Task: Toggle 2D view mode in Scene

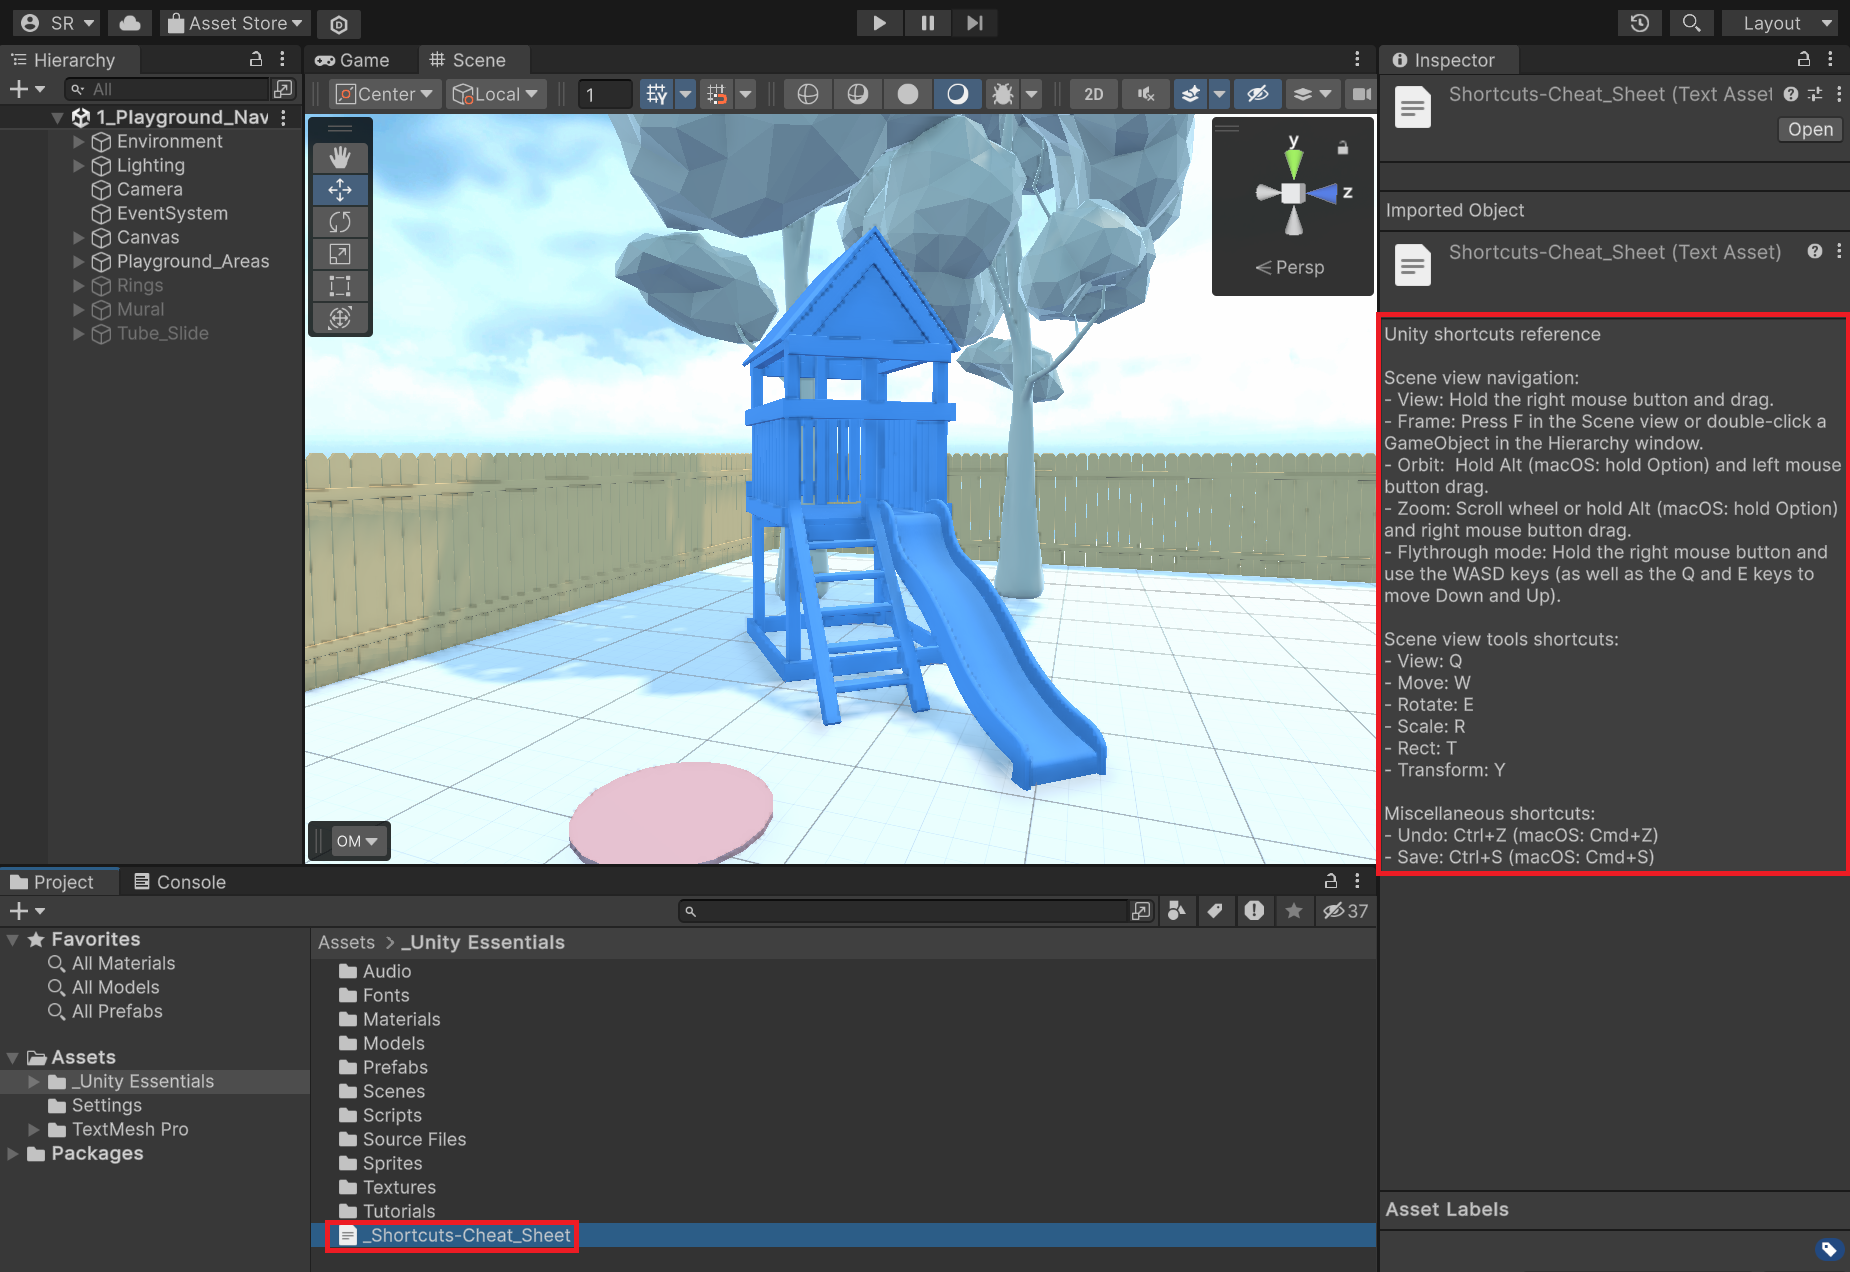Action: tap(1093, 94)
